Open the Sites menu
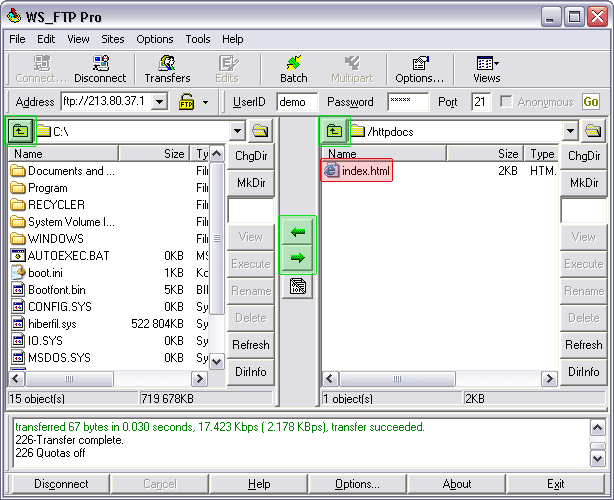 point(113,39)
